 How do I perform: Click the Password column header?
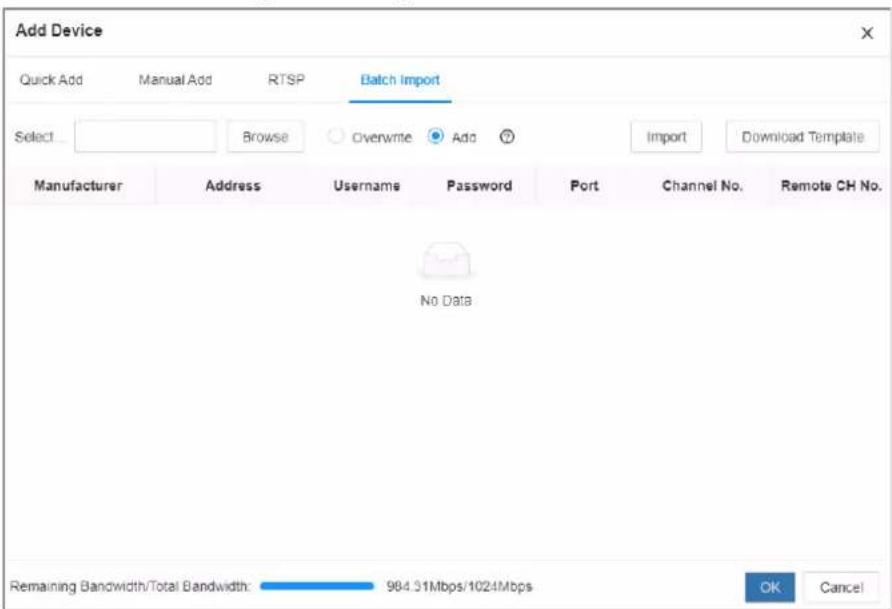click(x=480, y=186)
